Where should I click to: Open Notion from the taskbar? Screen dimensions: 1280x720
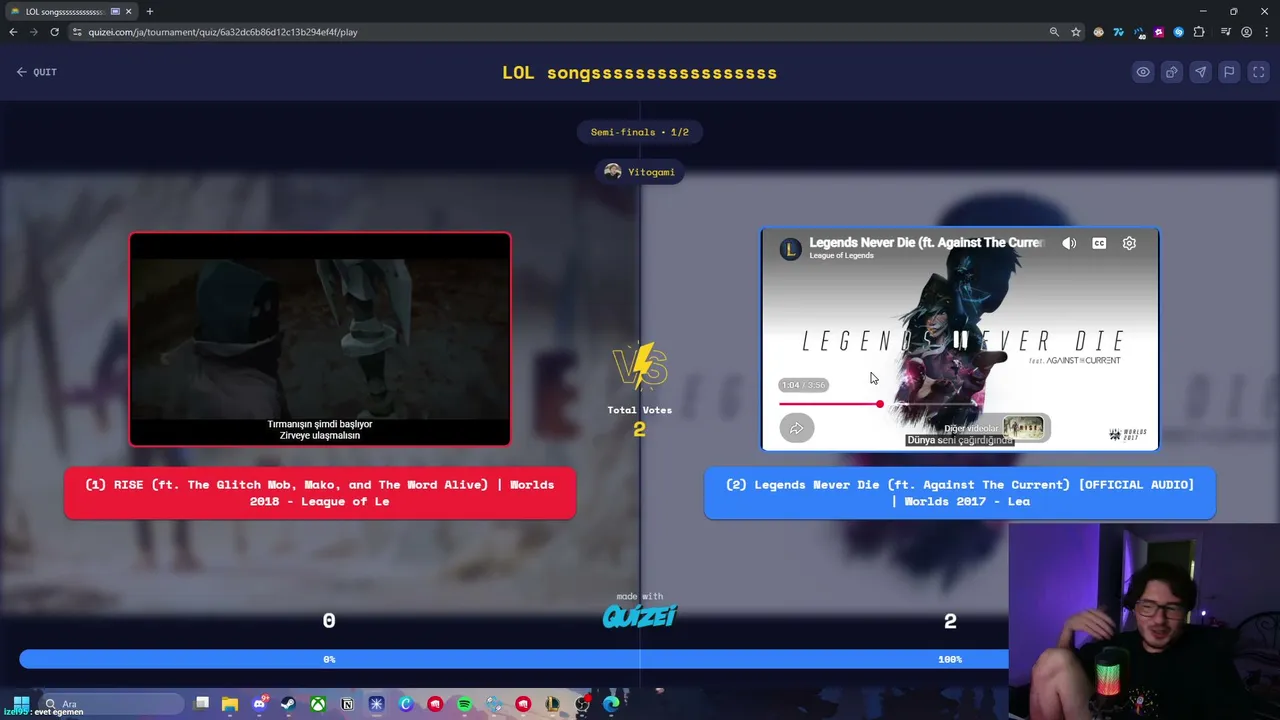pyautogui.click(x=347, y=704)
